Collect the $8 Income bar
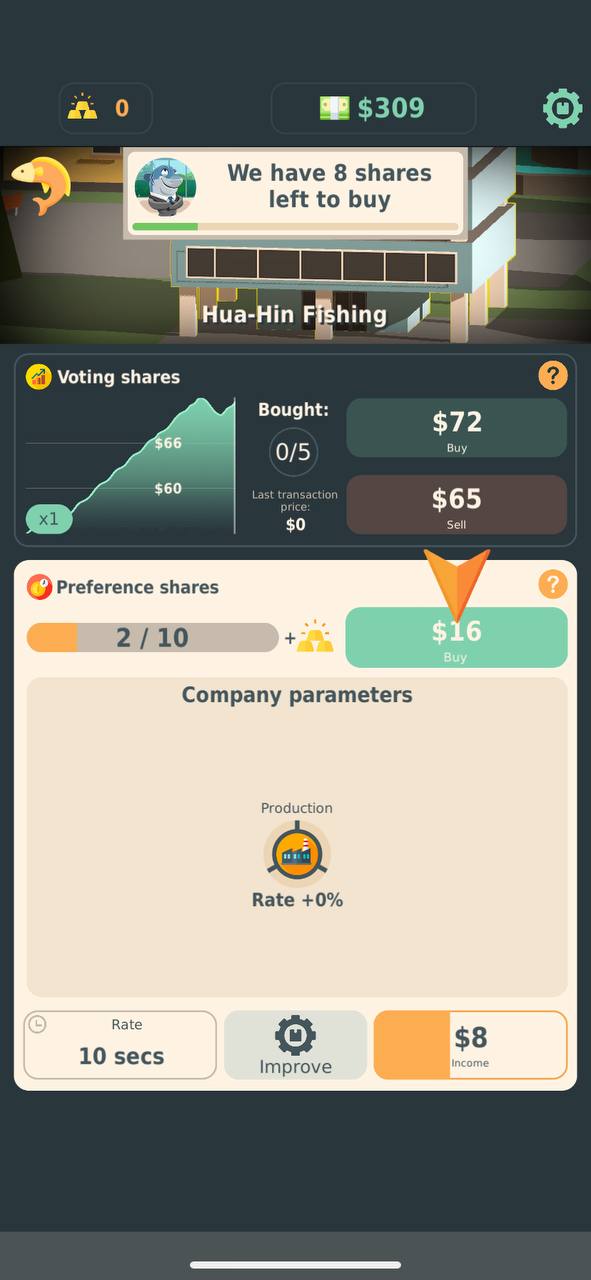This screenshot has width=591, height=1280. (470, 1045)
